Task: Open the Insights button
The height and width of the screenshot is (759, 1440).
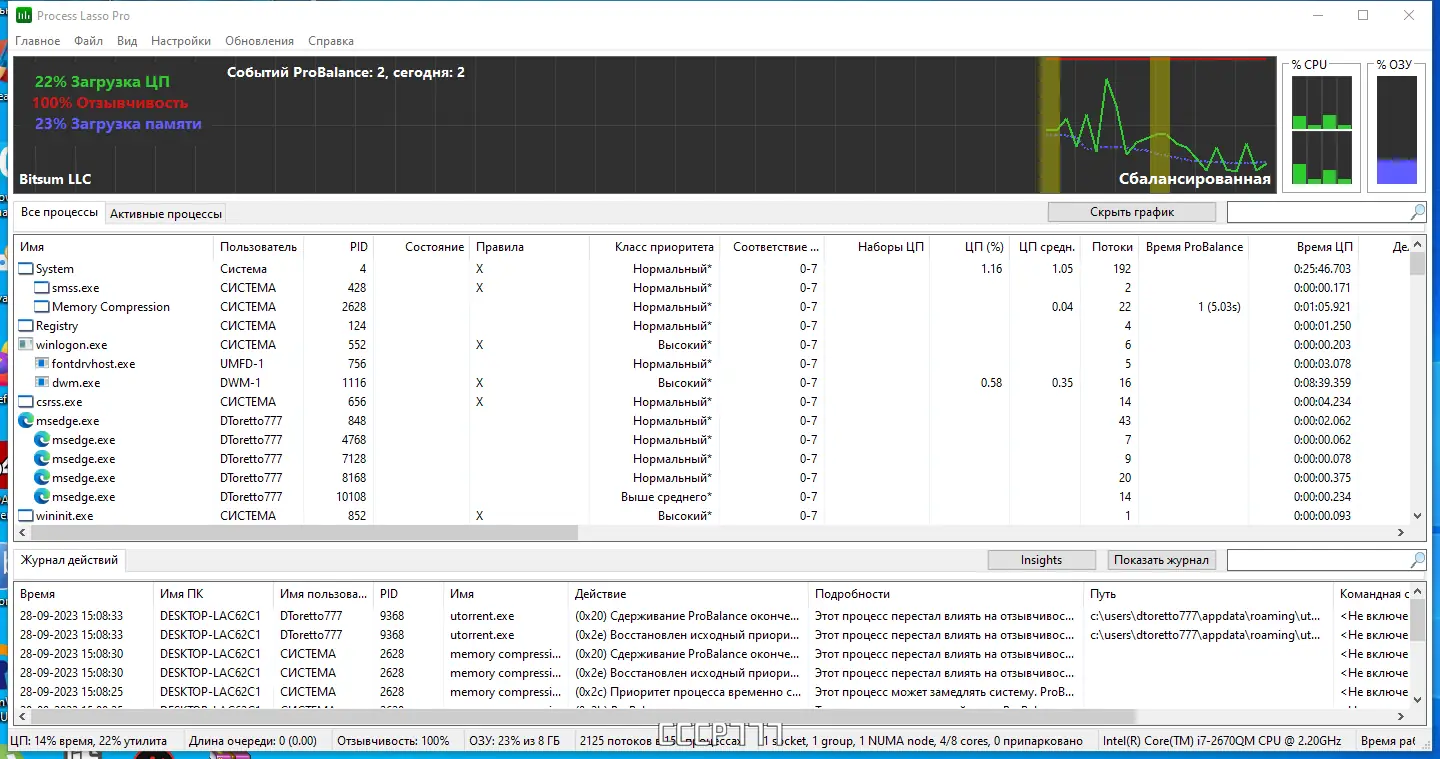Action: 1041,560
